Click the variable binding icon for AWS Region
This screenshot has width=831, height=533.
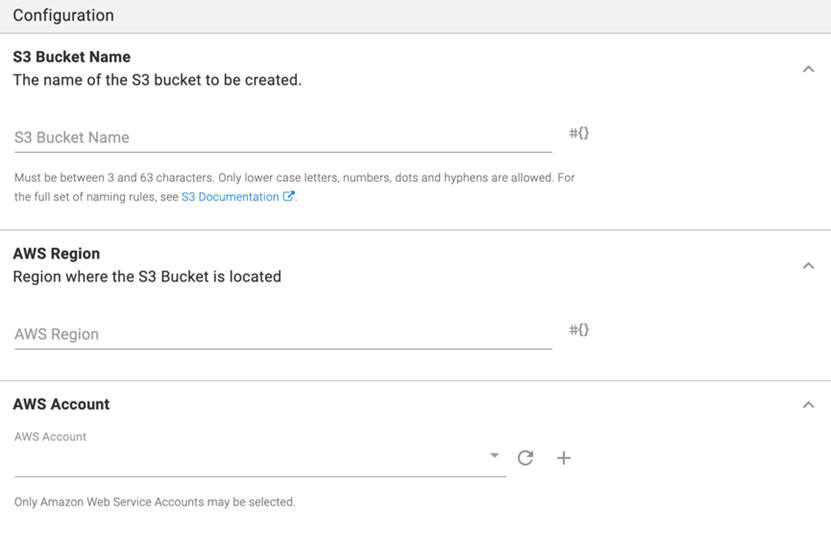[579, 330]
